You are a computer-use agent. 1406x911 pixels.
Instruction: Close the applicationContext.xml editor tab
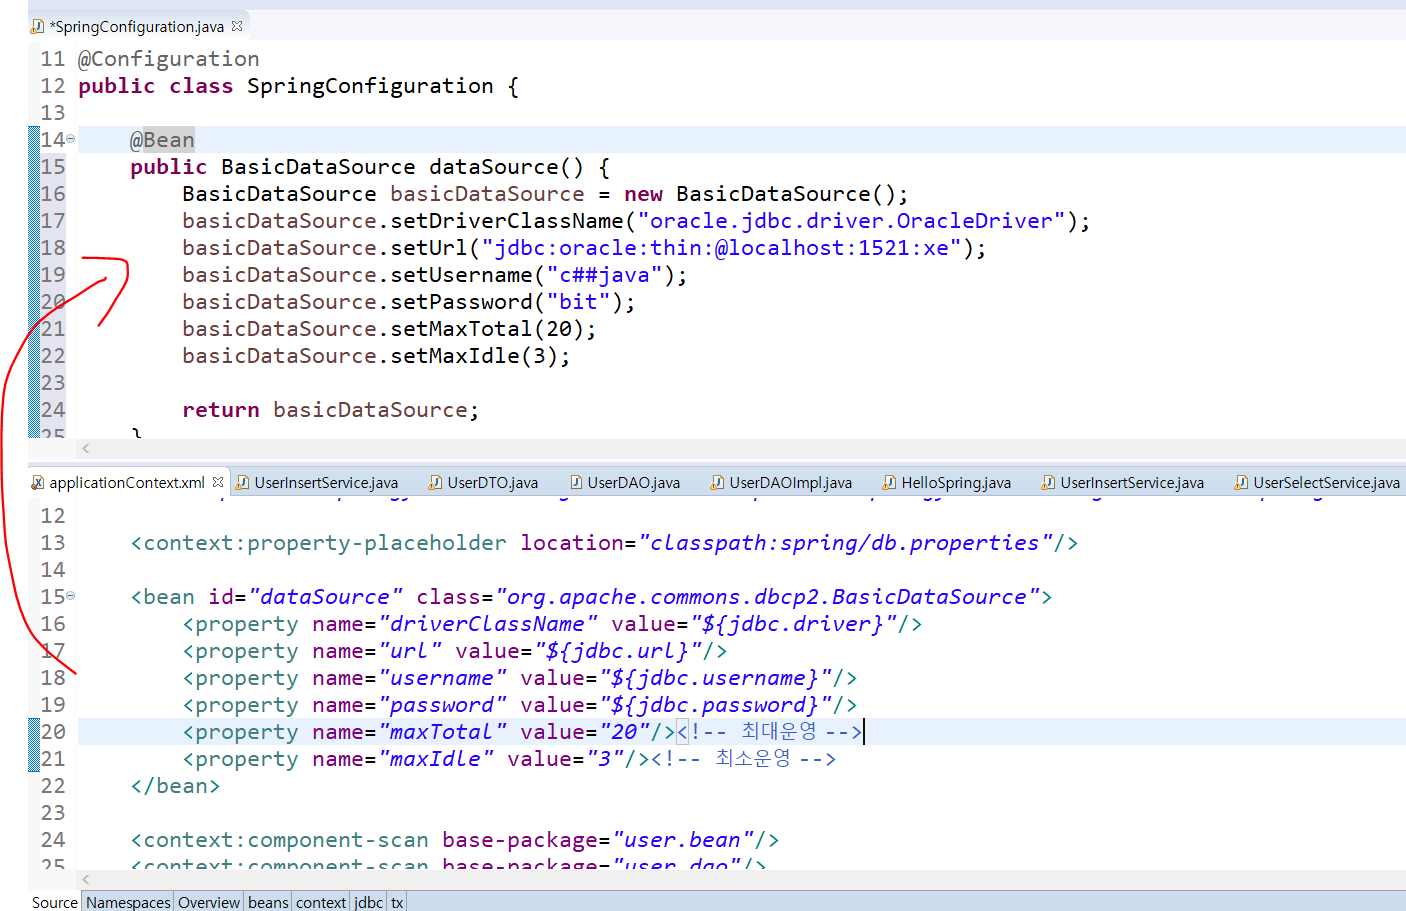(218, 482)
